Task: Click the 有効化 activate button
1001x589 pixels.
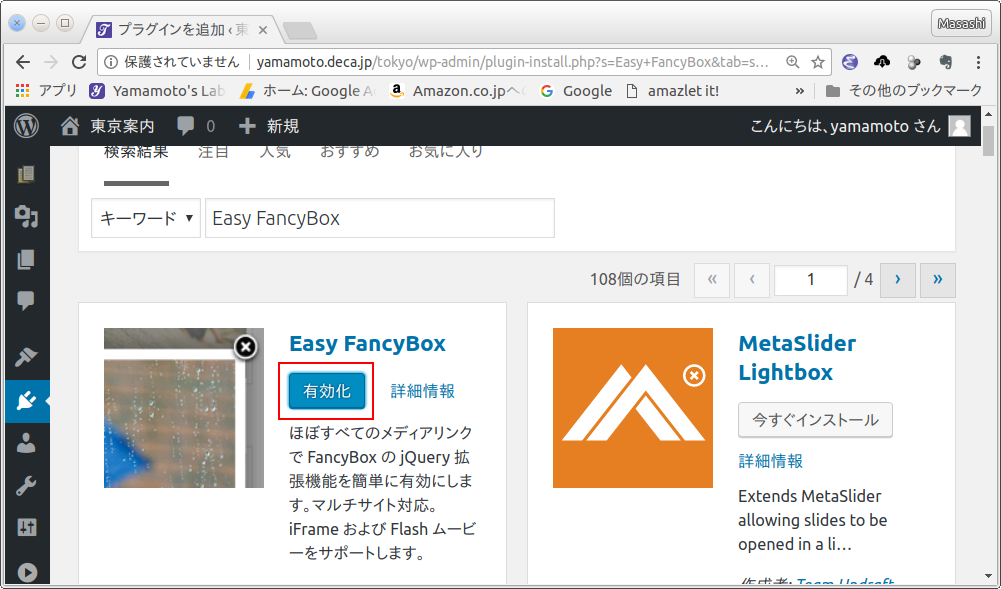Action: point(327,391)
